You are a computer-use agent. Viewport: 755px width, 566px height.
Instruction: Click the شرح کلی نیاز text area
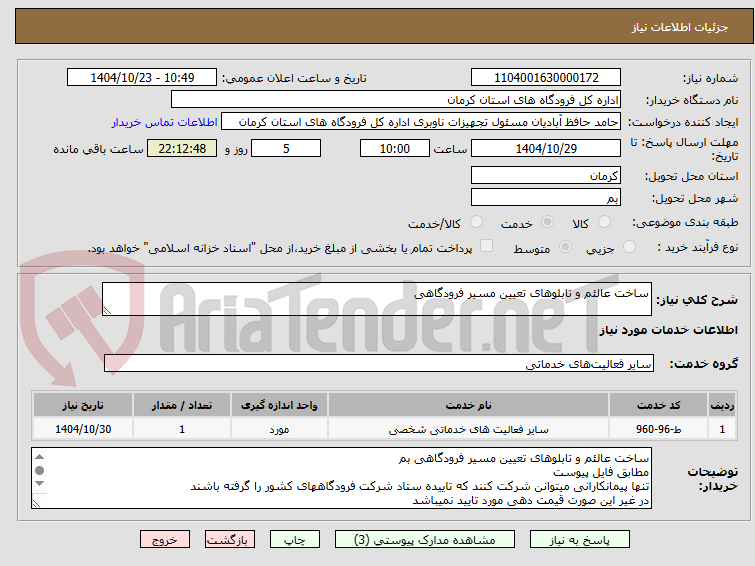click(377, 299)
